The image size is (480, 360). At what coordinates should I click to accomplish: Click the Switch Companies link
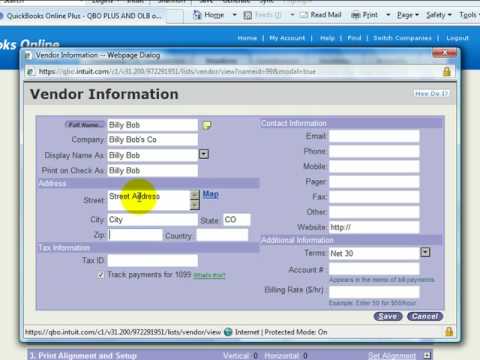pyautogui.click(x=402, y=38)
